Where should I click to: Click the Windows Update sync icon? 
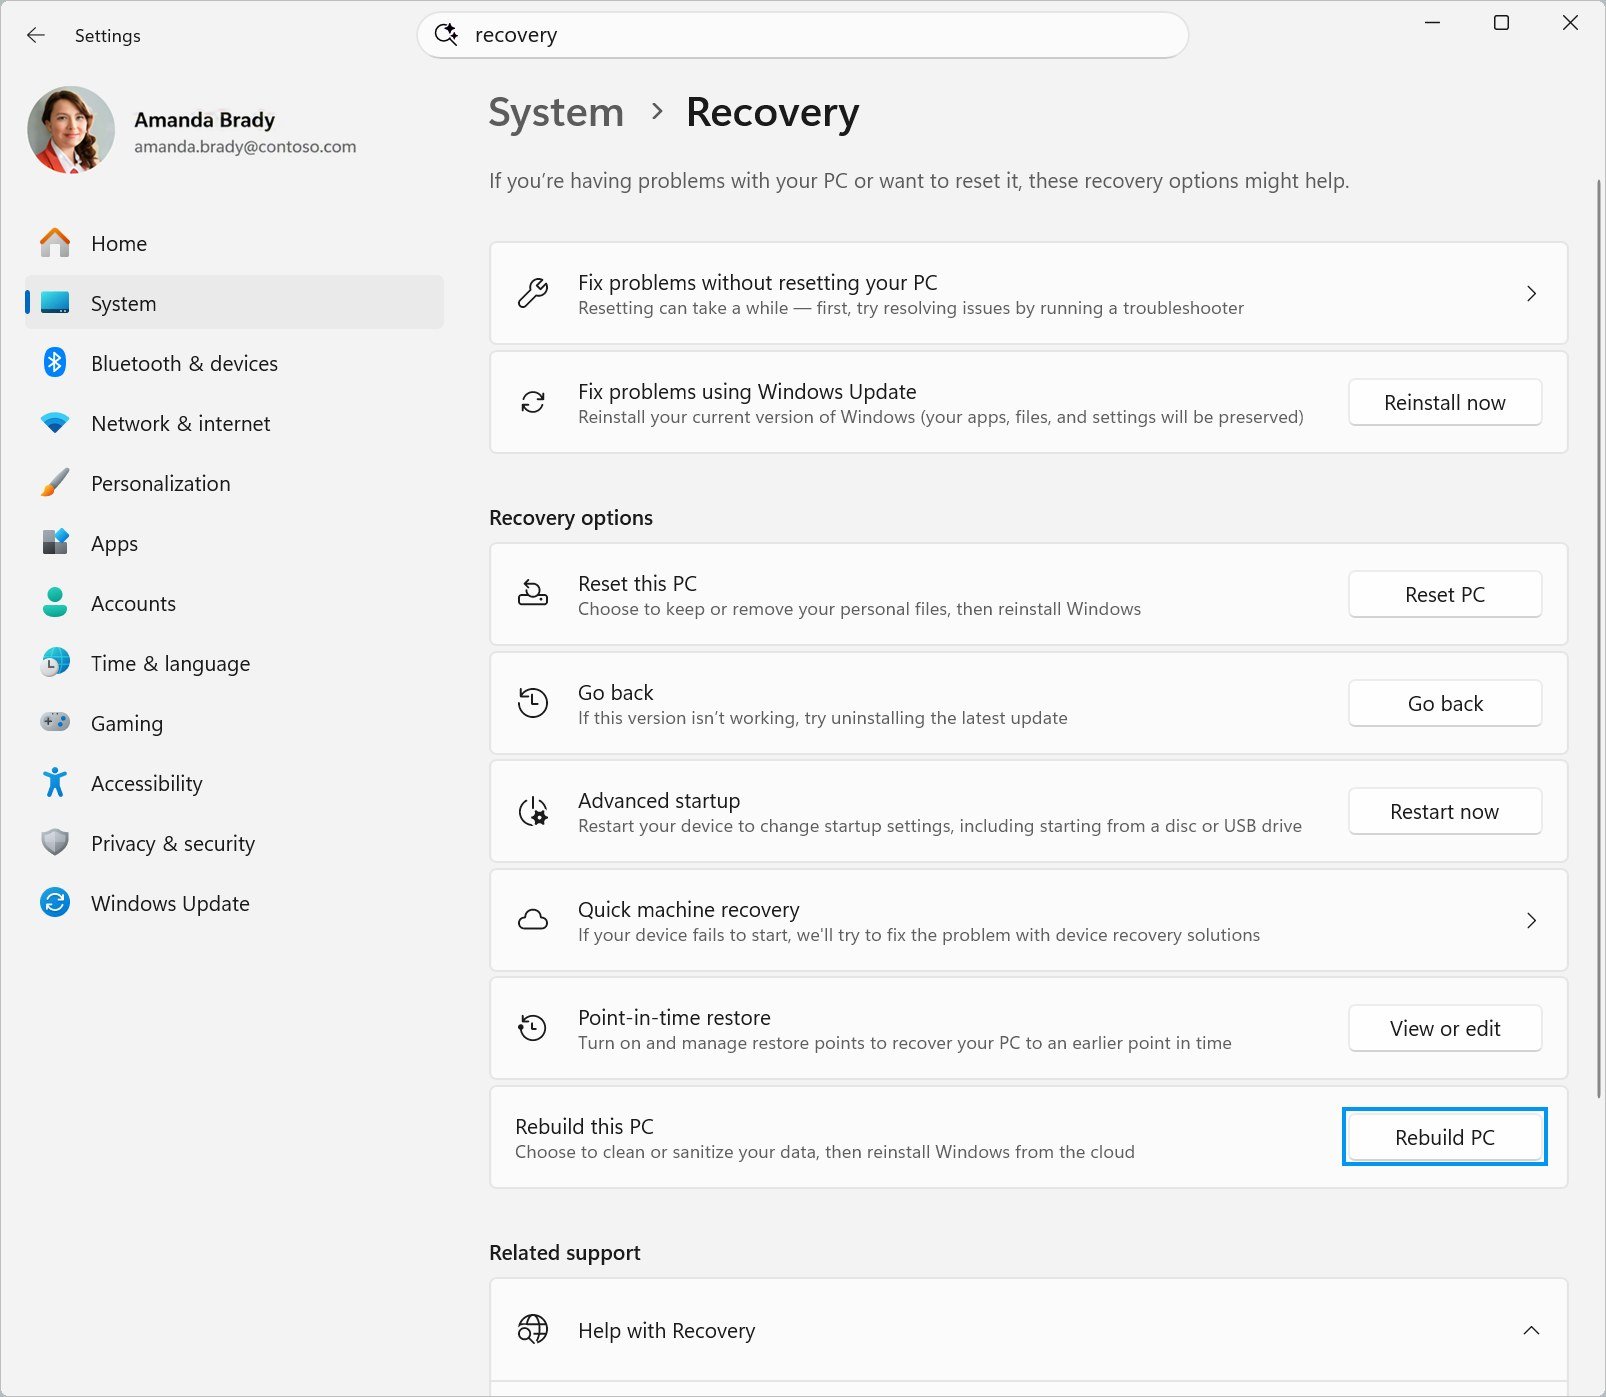(55, 902)
